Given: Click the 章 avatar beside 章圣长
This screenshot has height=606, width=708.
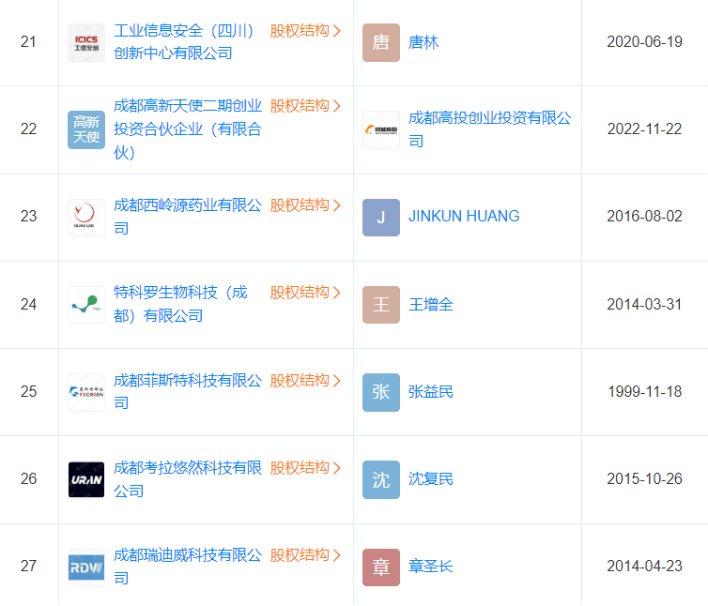Looking at the screenshot, I should [x=381, y=567].
